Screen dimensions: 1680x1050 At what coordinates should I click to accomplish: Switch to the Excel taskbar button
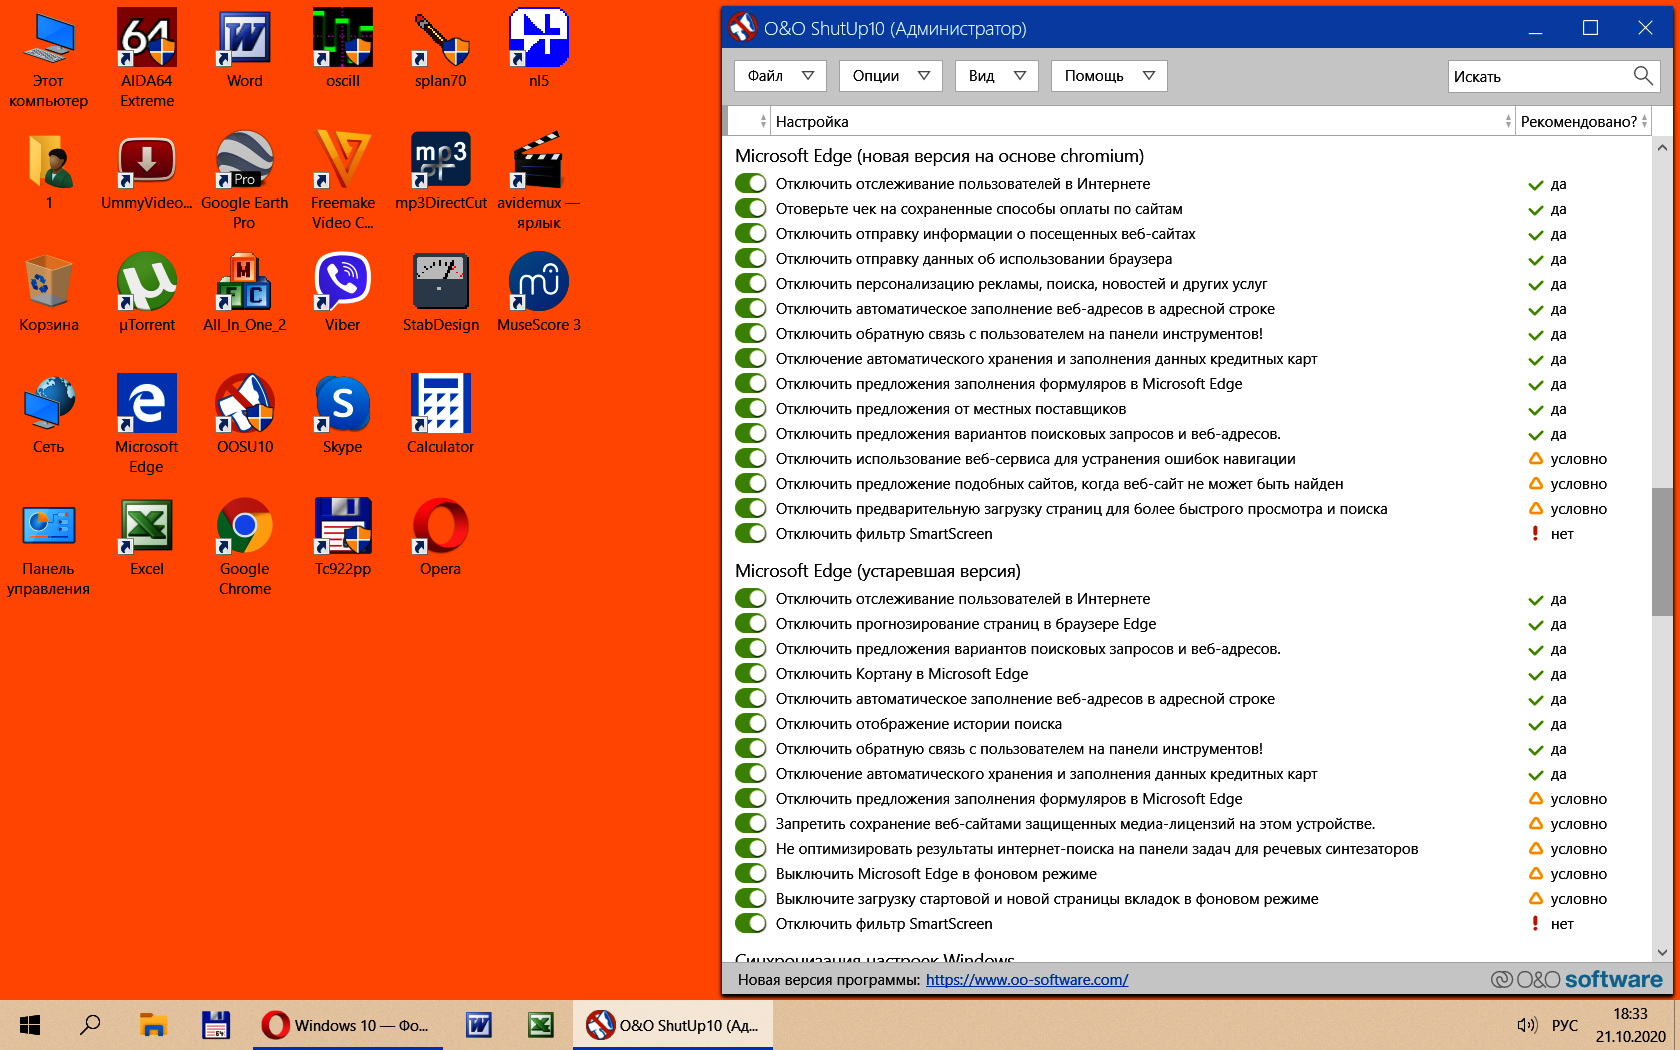[541, 1025]
